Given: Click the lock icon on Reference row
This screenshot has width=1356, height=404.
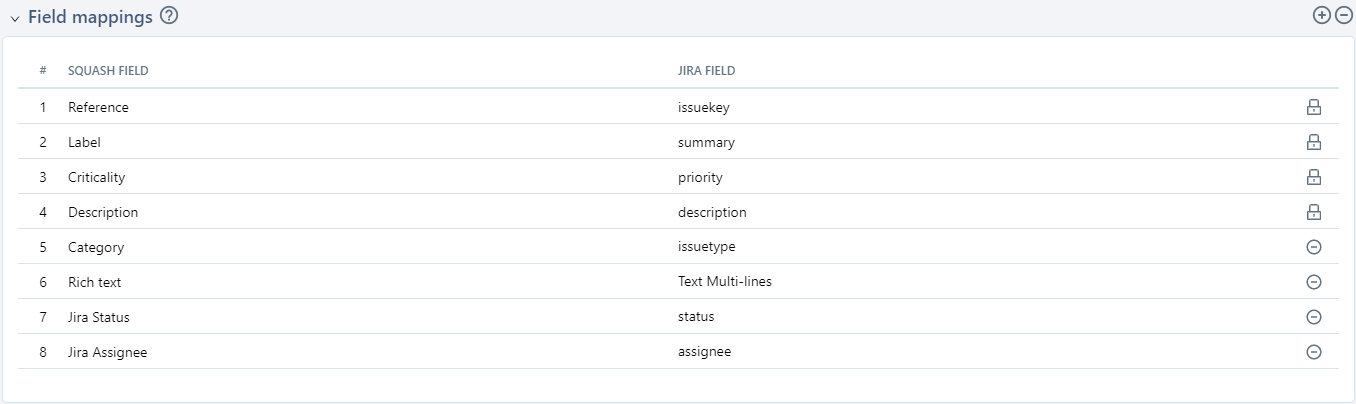Looking at the screenshot, I should [x=1314, y=107].
